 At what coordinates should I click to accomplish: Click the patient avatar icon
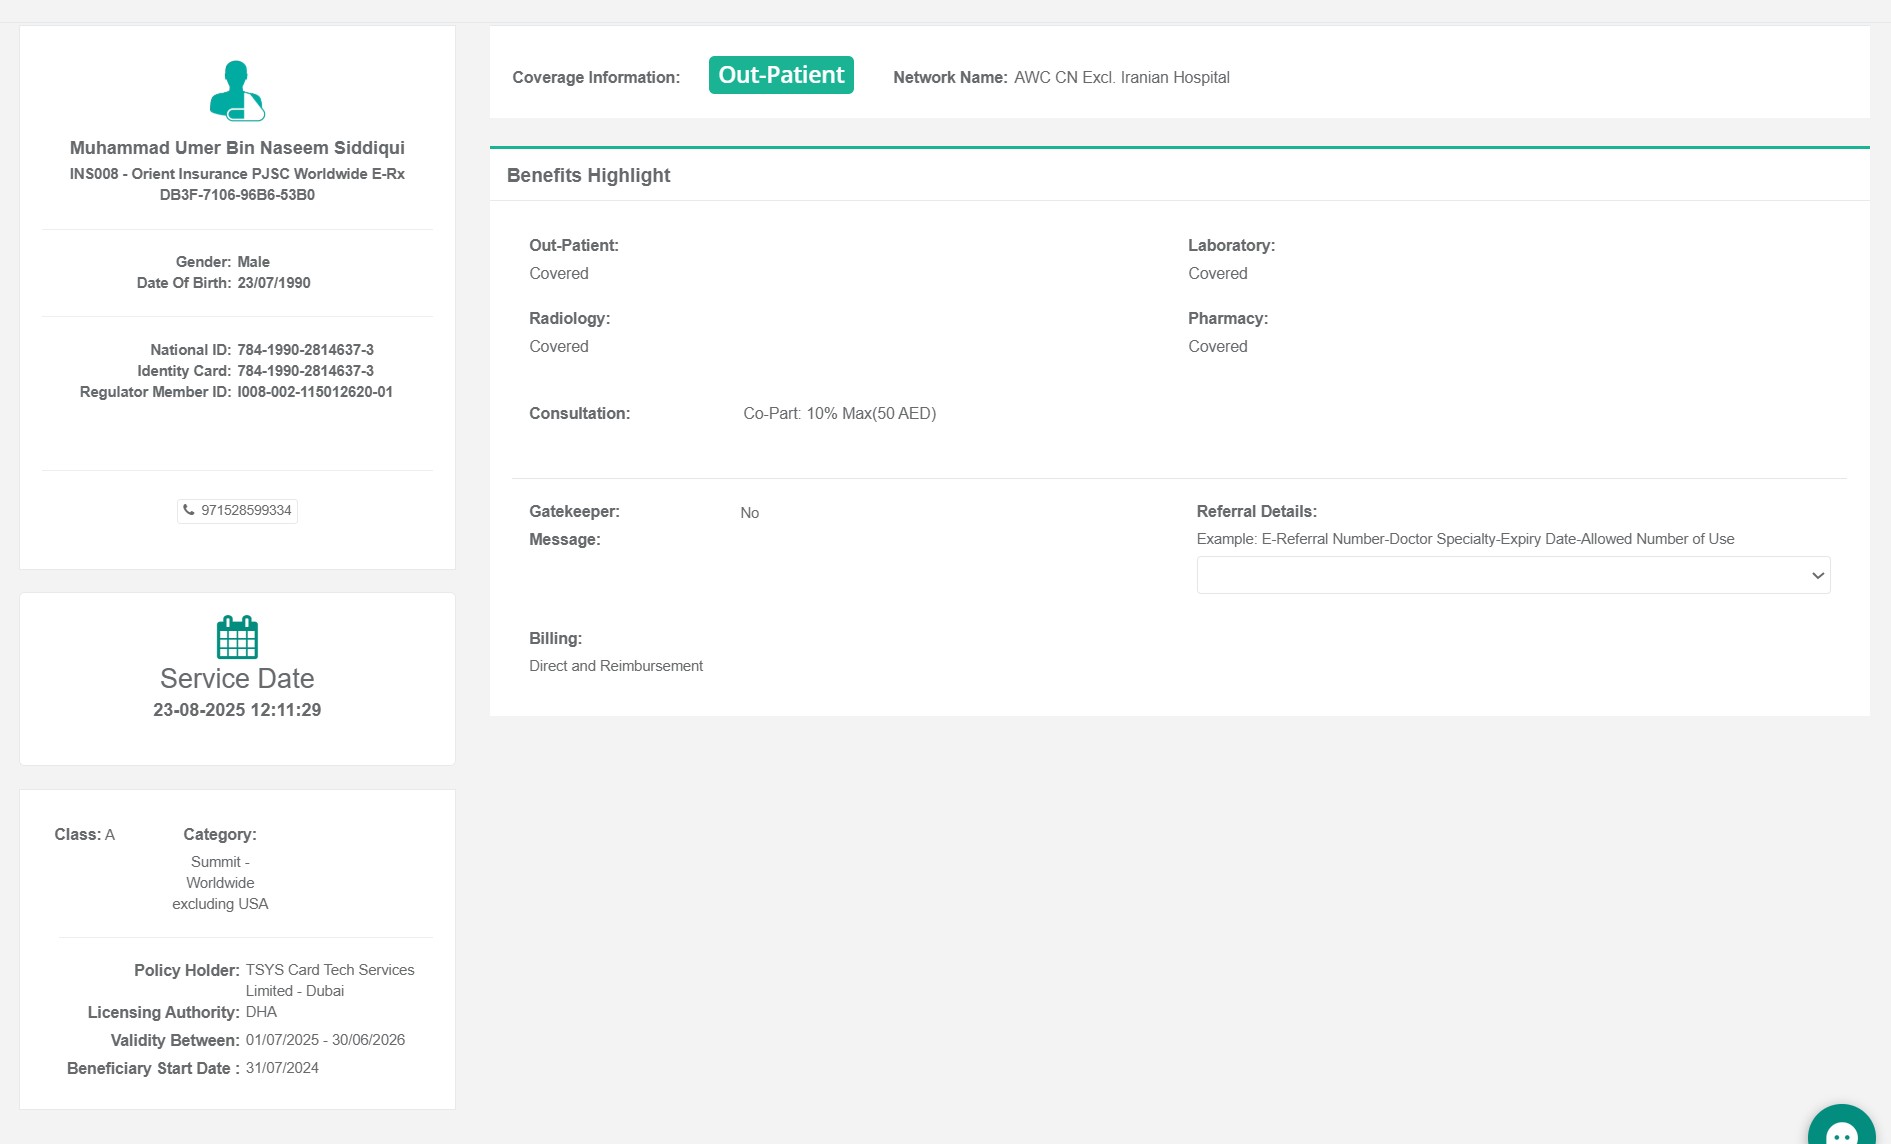click(x=237, y=91)
